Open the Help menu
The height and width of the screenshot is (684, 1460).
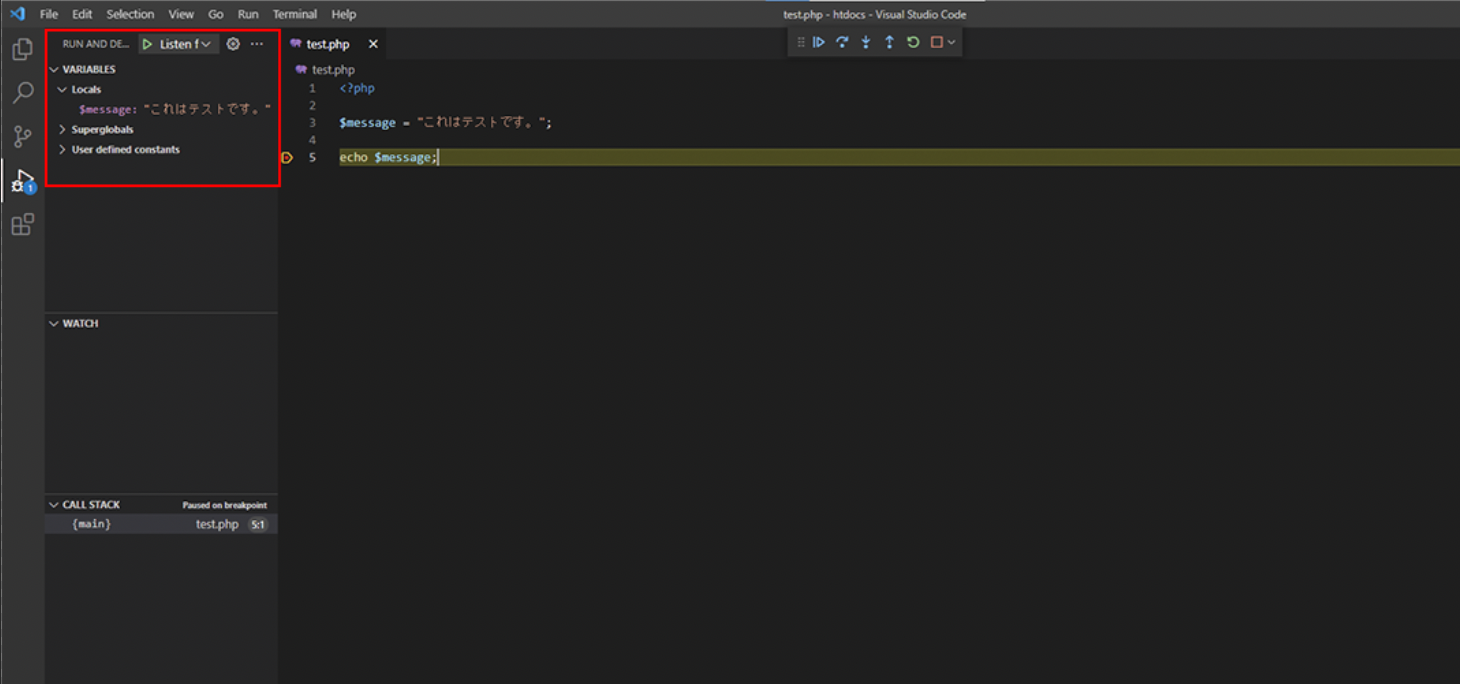(344, 14)
